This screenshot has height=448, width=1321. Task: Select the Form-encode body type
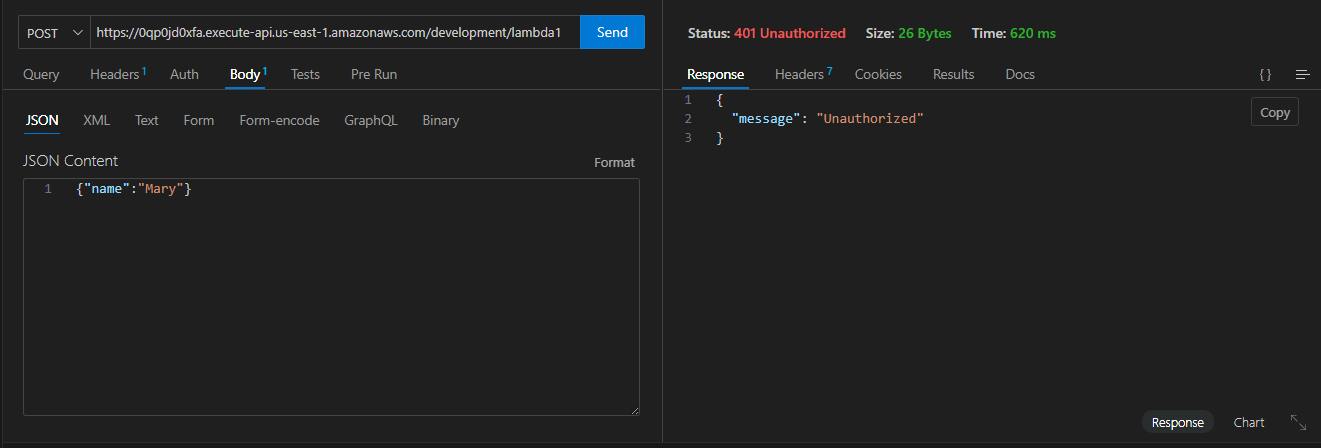(x=279, y=120)
